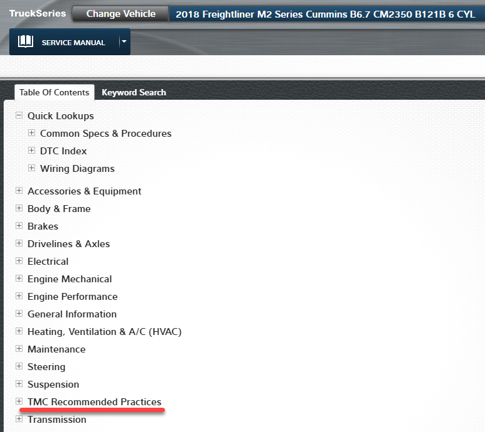Screen dimensions: 485x432
Task: Select the Maintenance label
Action: pos(57,349)
